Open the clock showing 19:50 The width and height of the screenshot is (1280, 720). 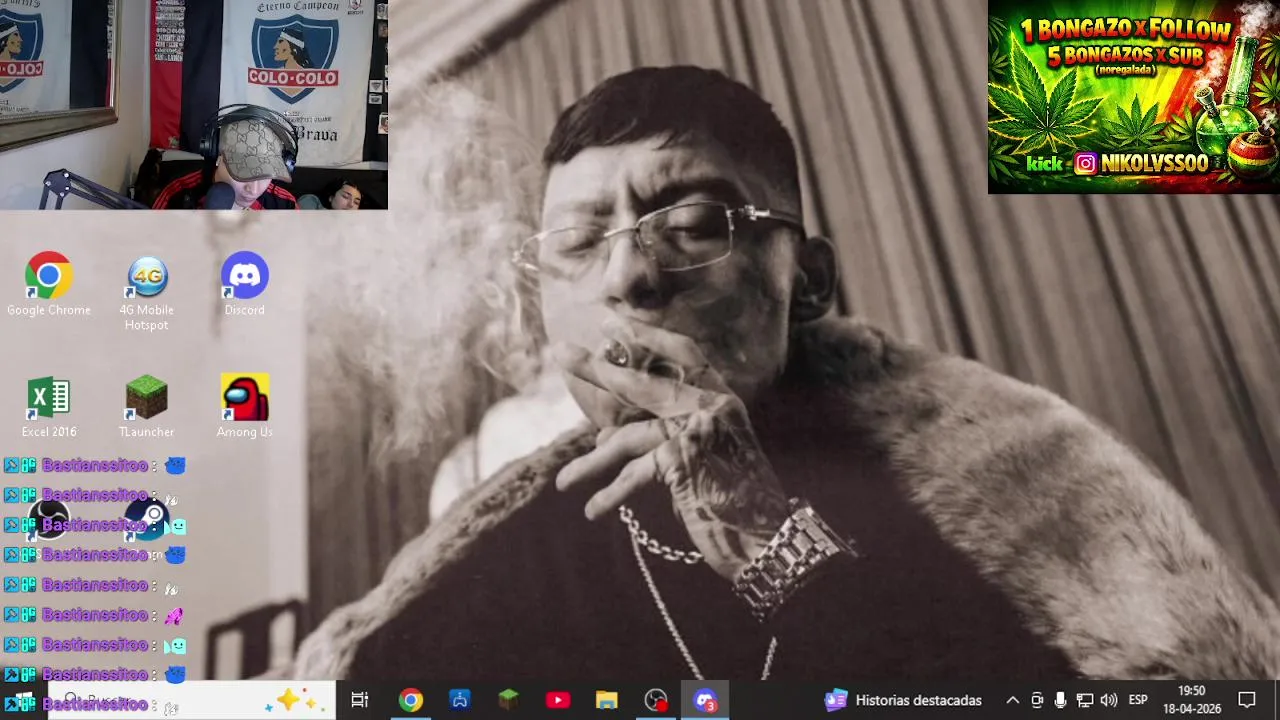tap(1192, 700)
